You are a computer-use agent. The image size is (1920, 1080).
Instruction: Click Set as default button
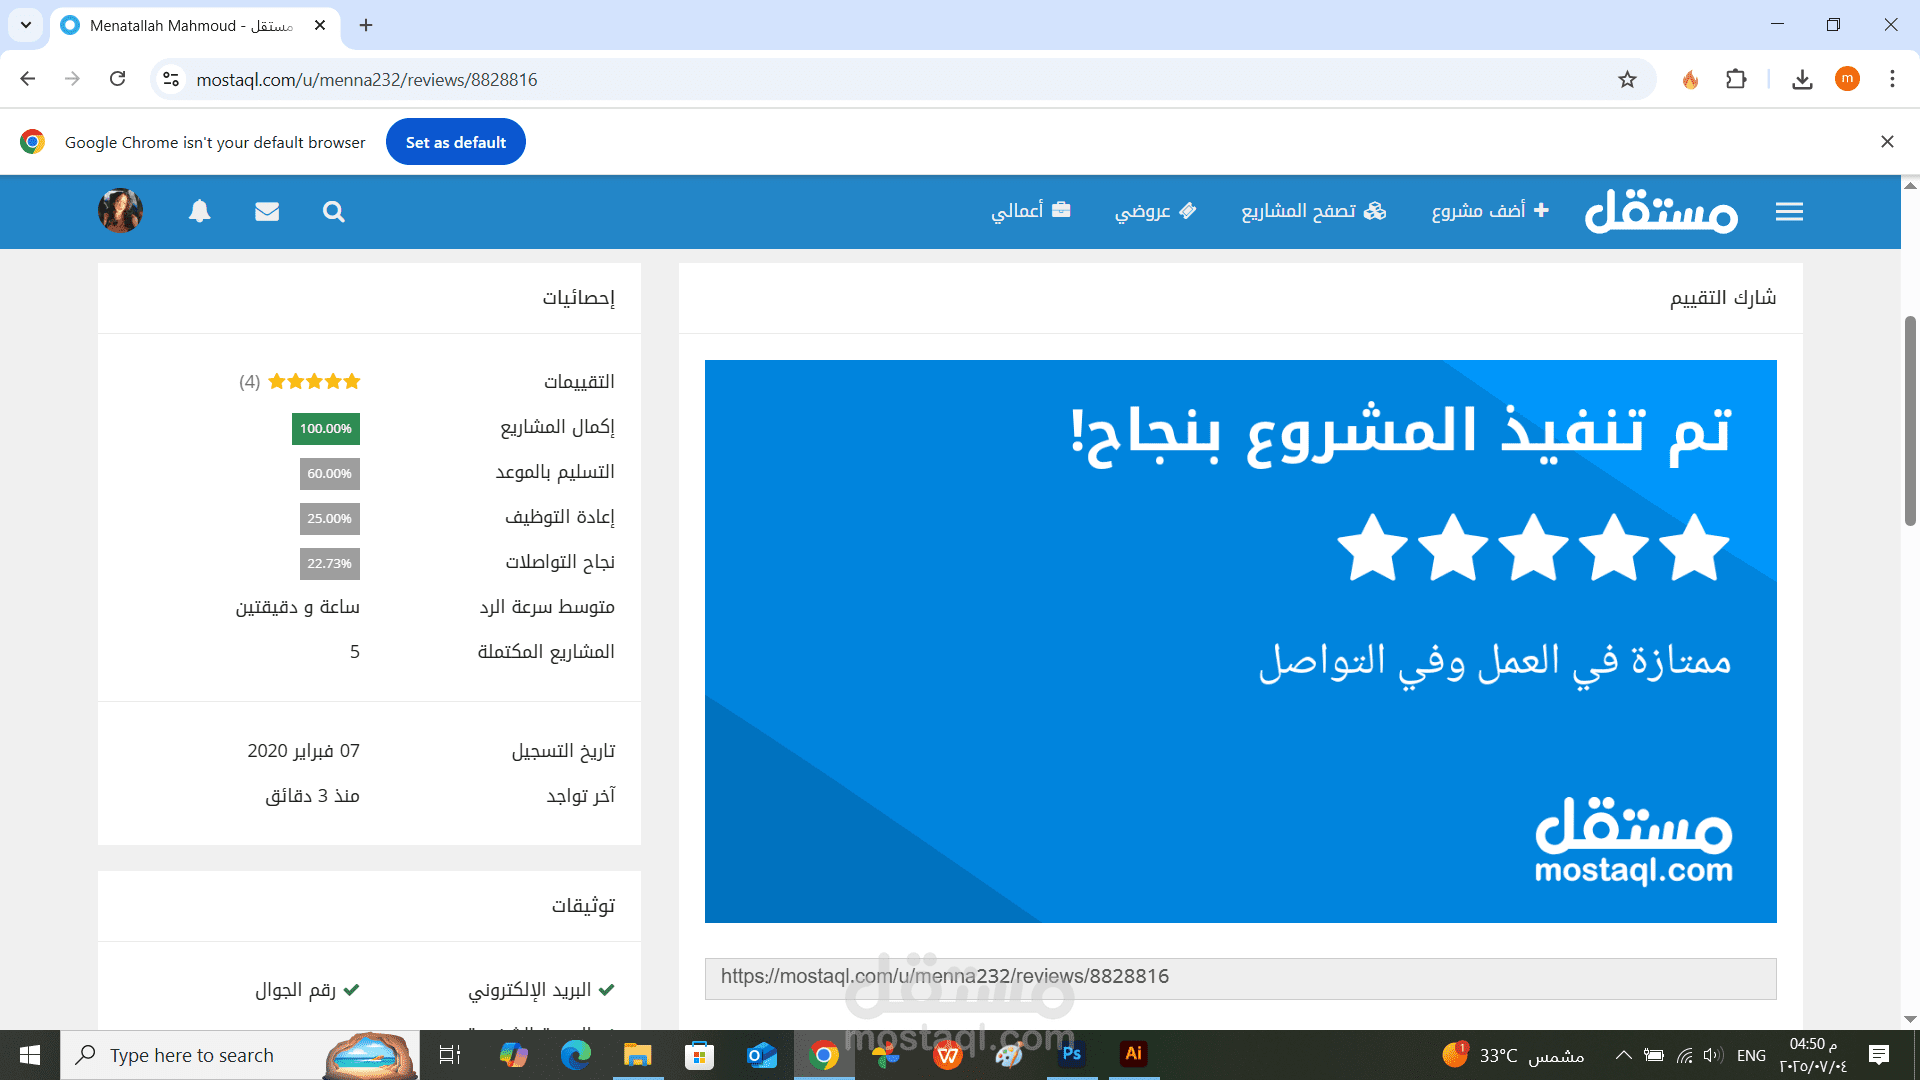tap(455, 142)
